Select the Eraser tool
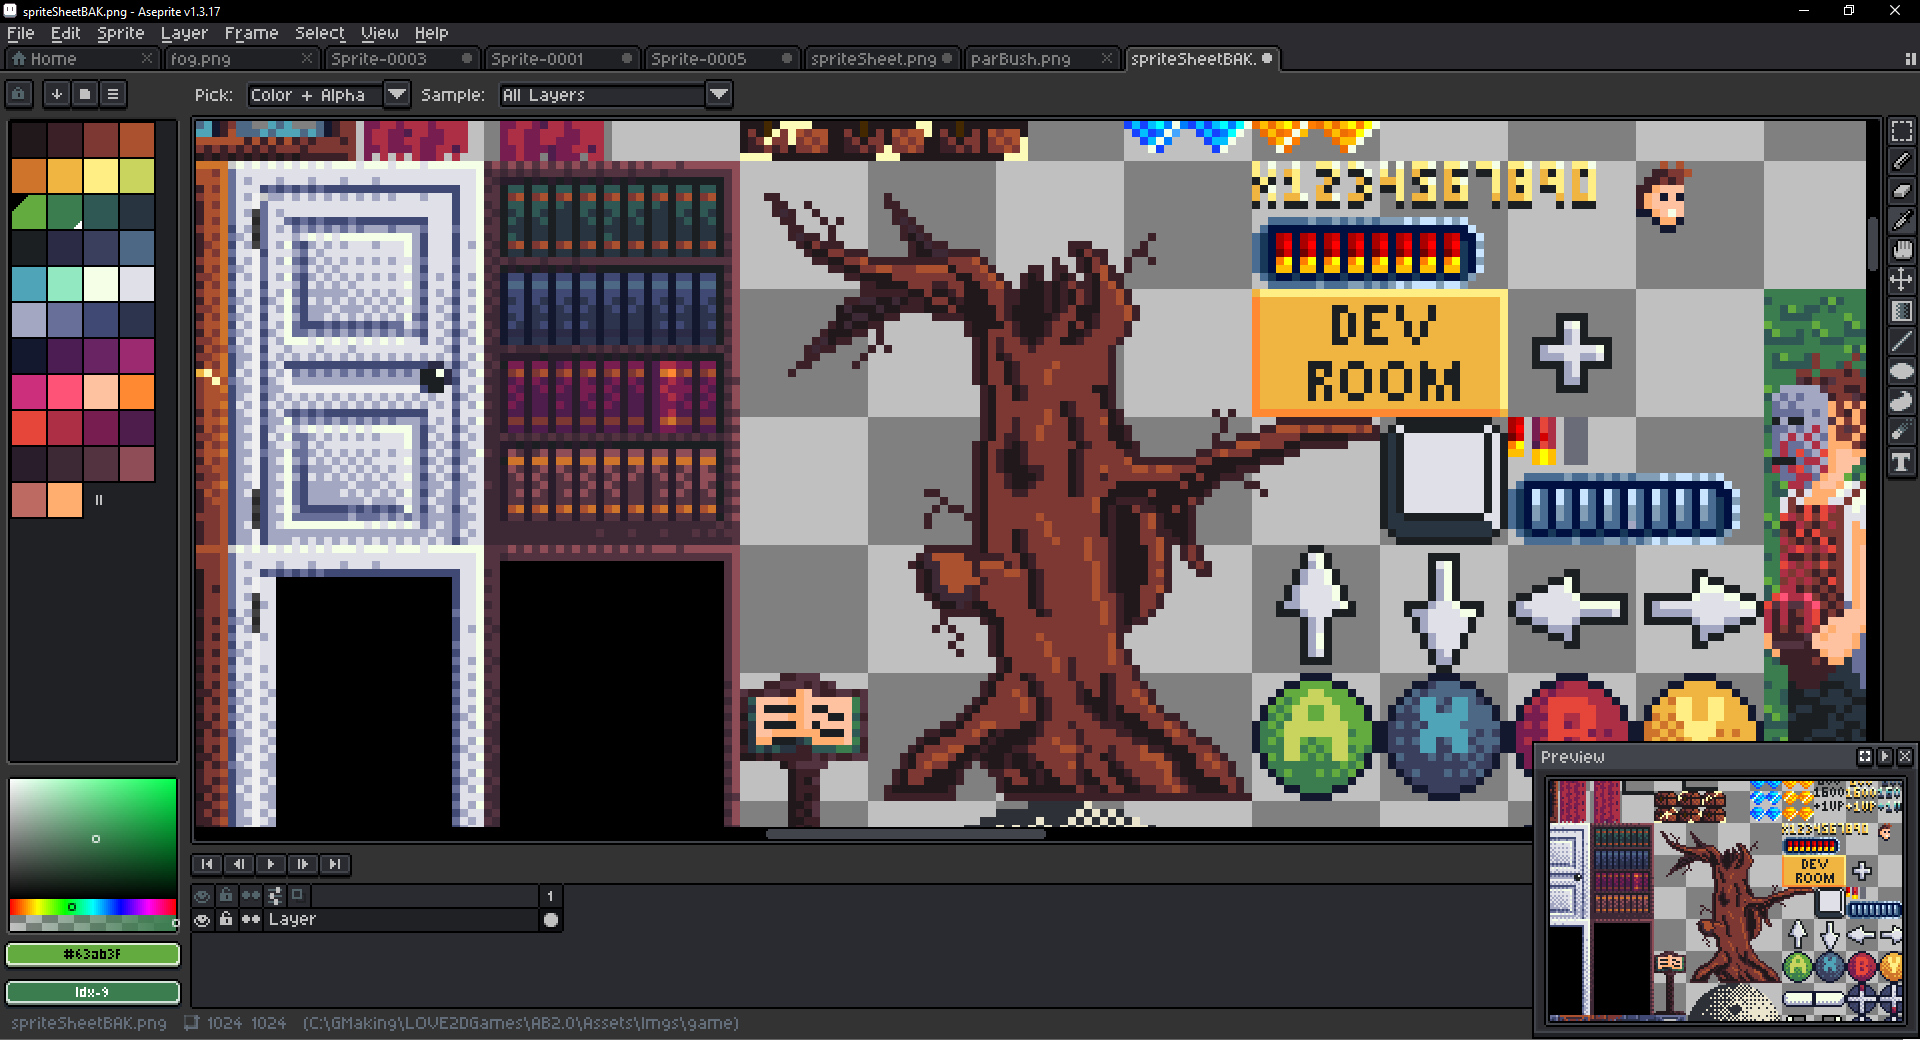The image size is (1920, 1040). [x=1901, y=190]
